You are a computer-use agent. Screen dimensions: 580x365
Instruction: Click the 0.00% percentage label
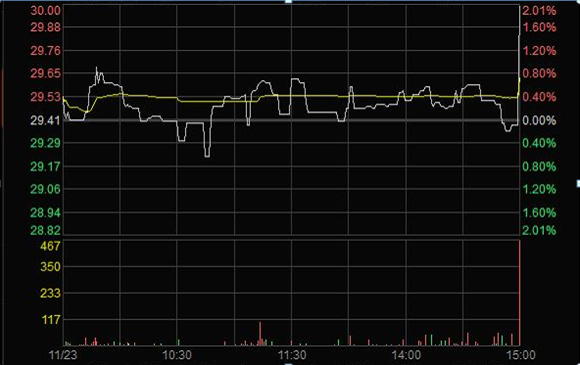pyautogui.click(x=539, y=120)
